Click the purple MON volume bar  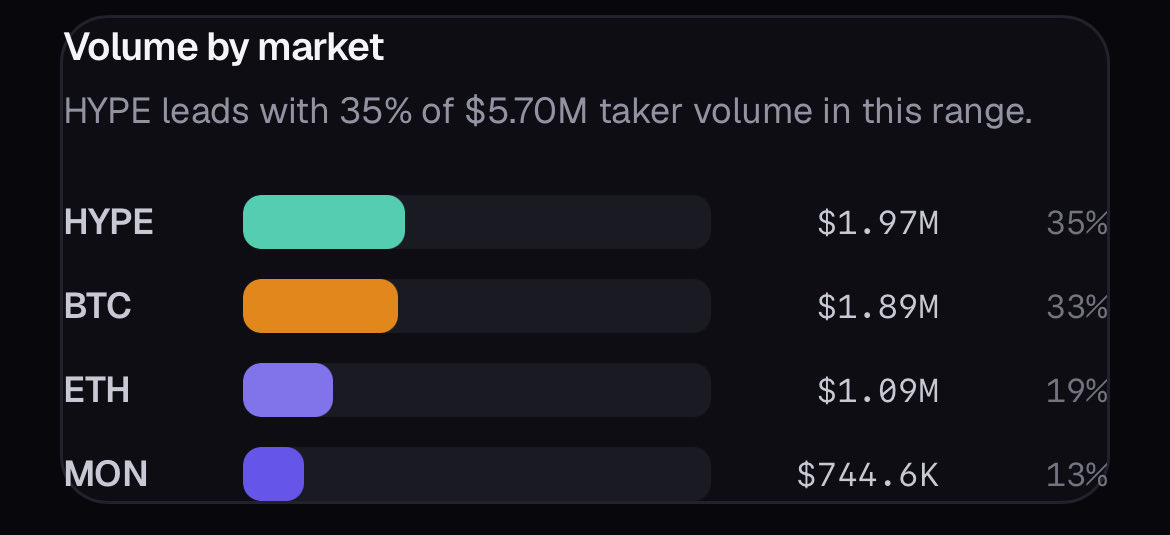pyautogui.click(x=273, y=474)
